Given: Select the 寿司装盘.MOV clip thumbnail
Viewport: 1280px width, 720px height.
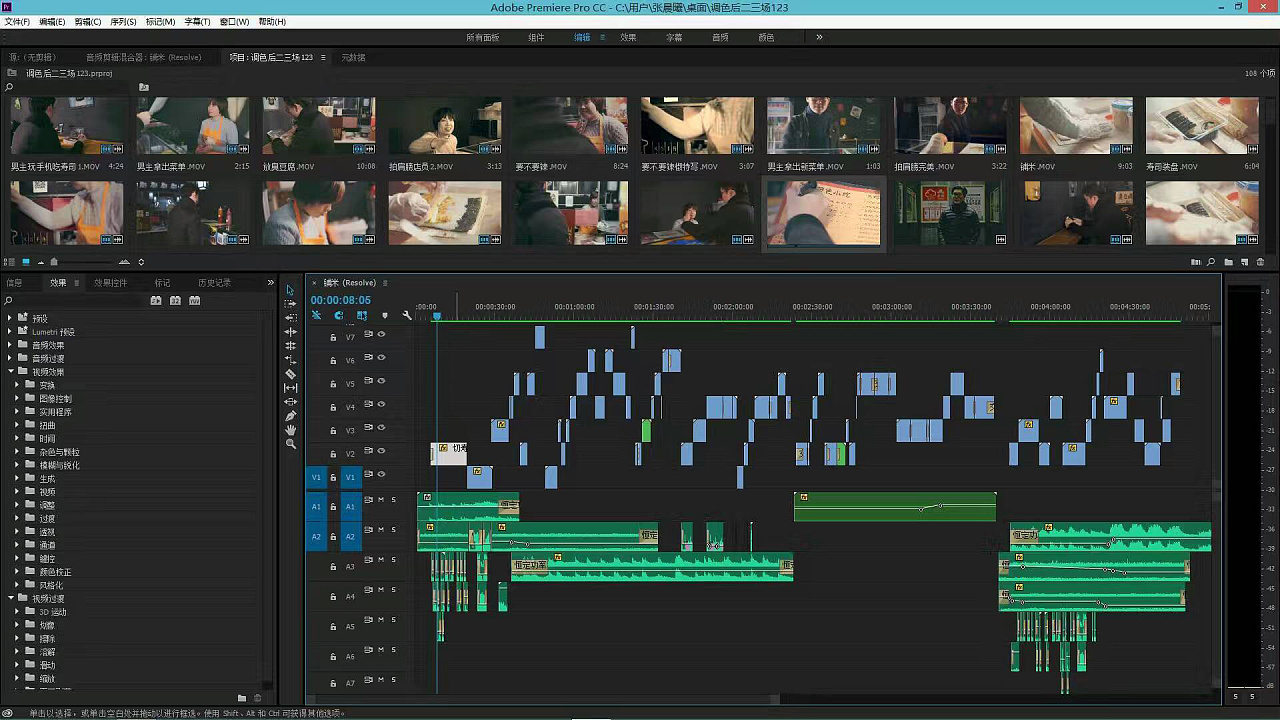Looking at the screenshot, I should (1202, 127).
